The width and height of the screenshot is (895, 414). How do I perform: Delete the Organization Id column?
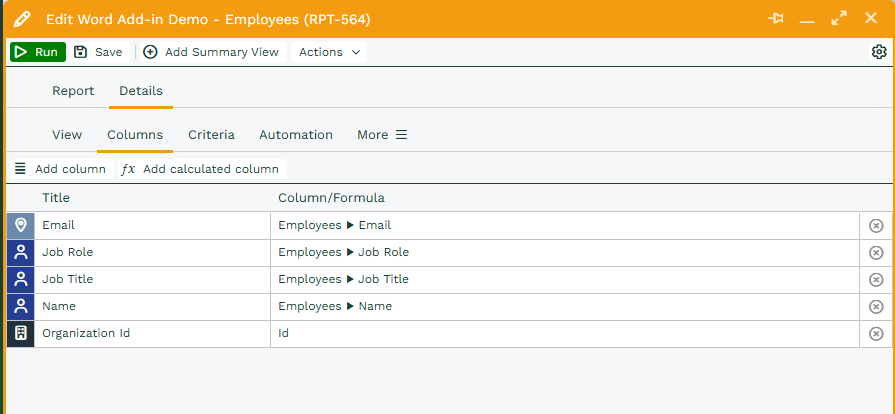[x=876, y=334]
